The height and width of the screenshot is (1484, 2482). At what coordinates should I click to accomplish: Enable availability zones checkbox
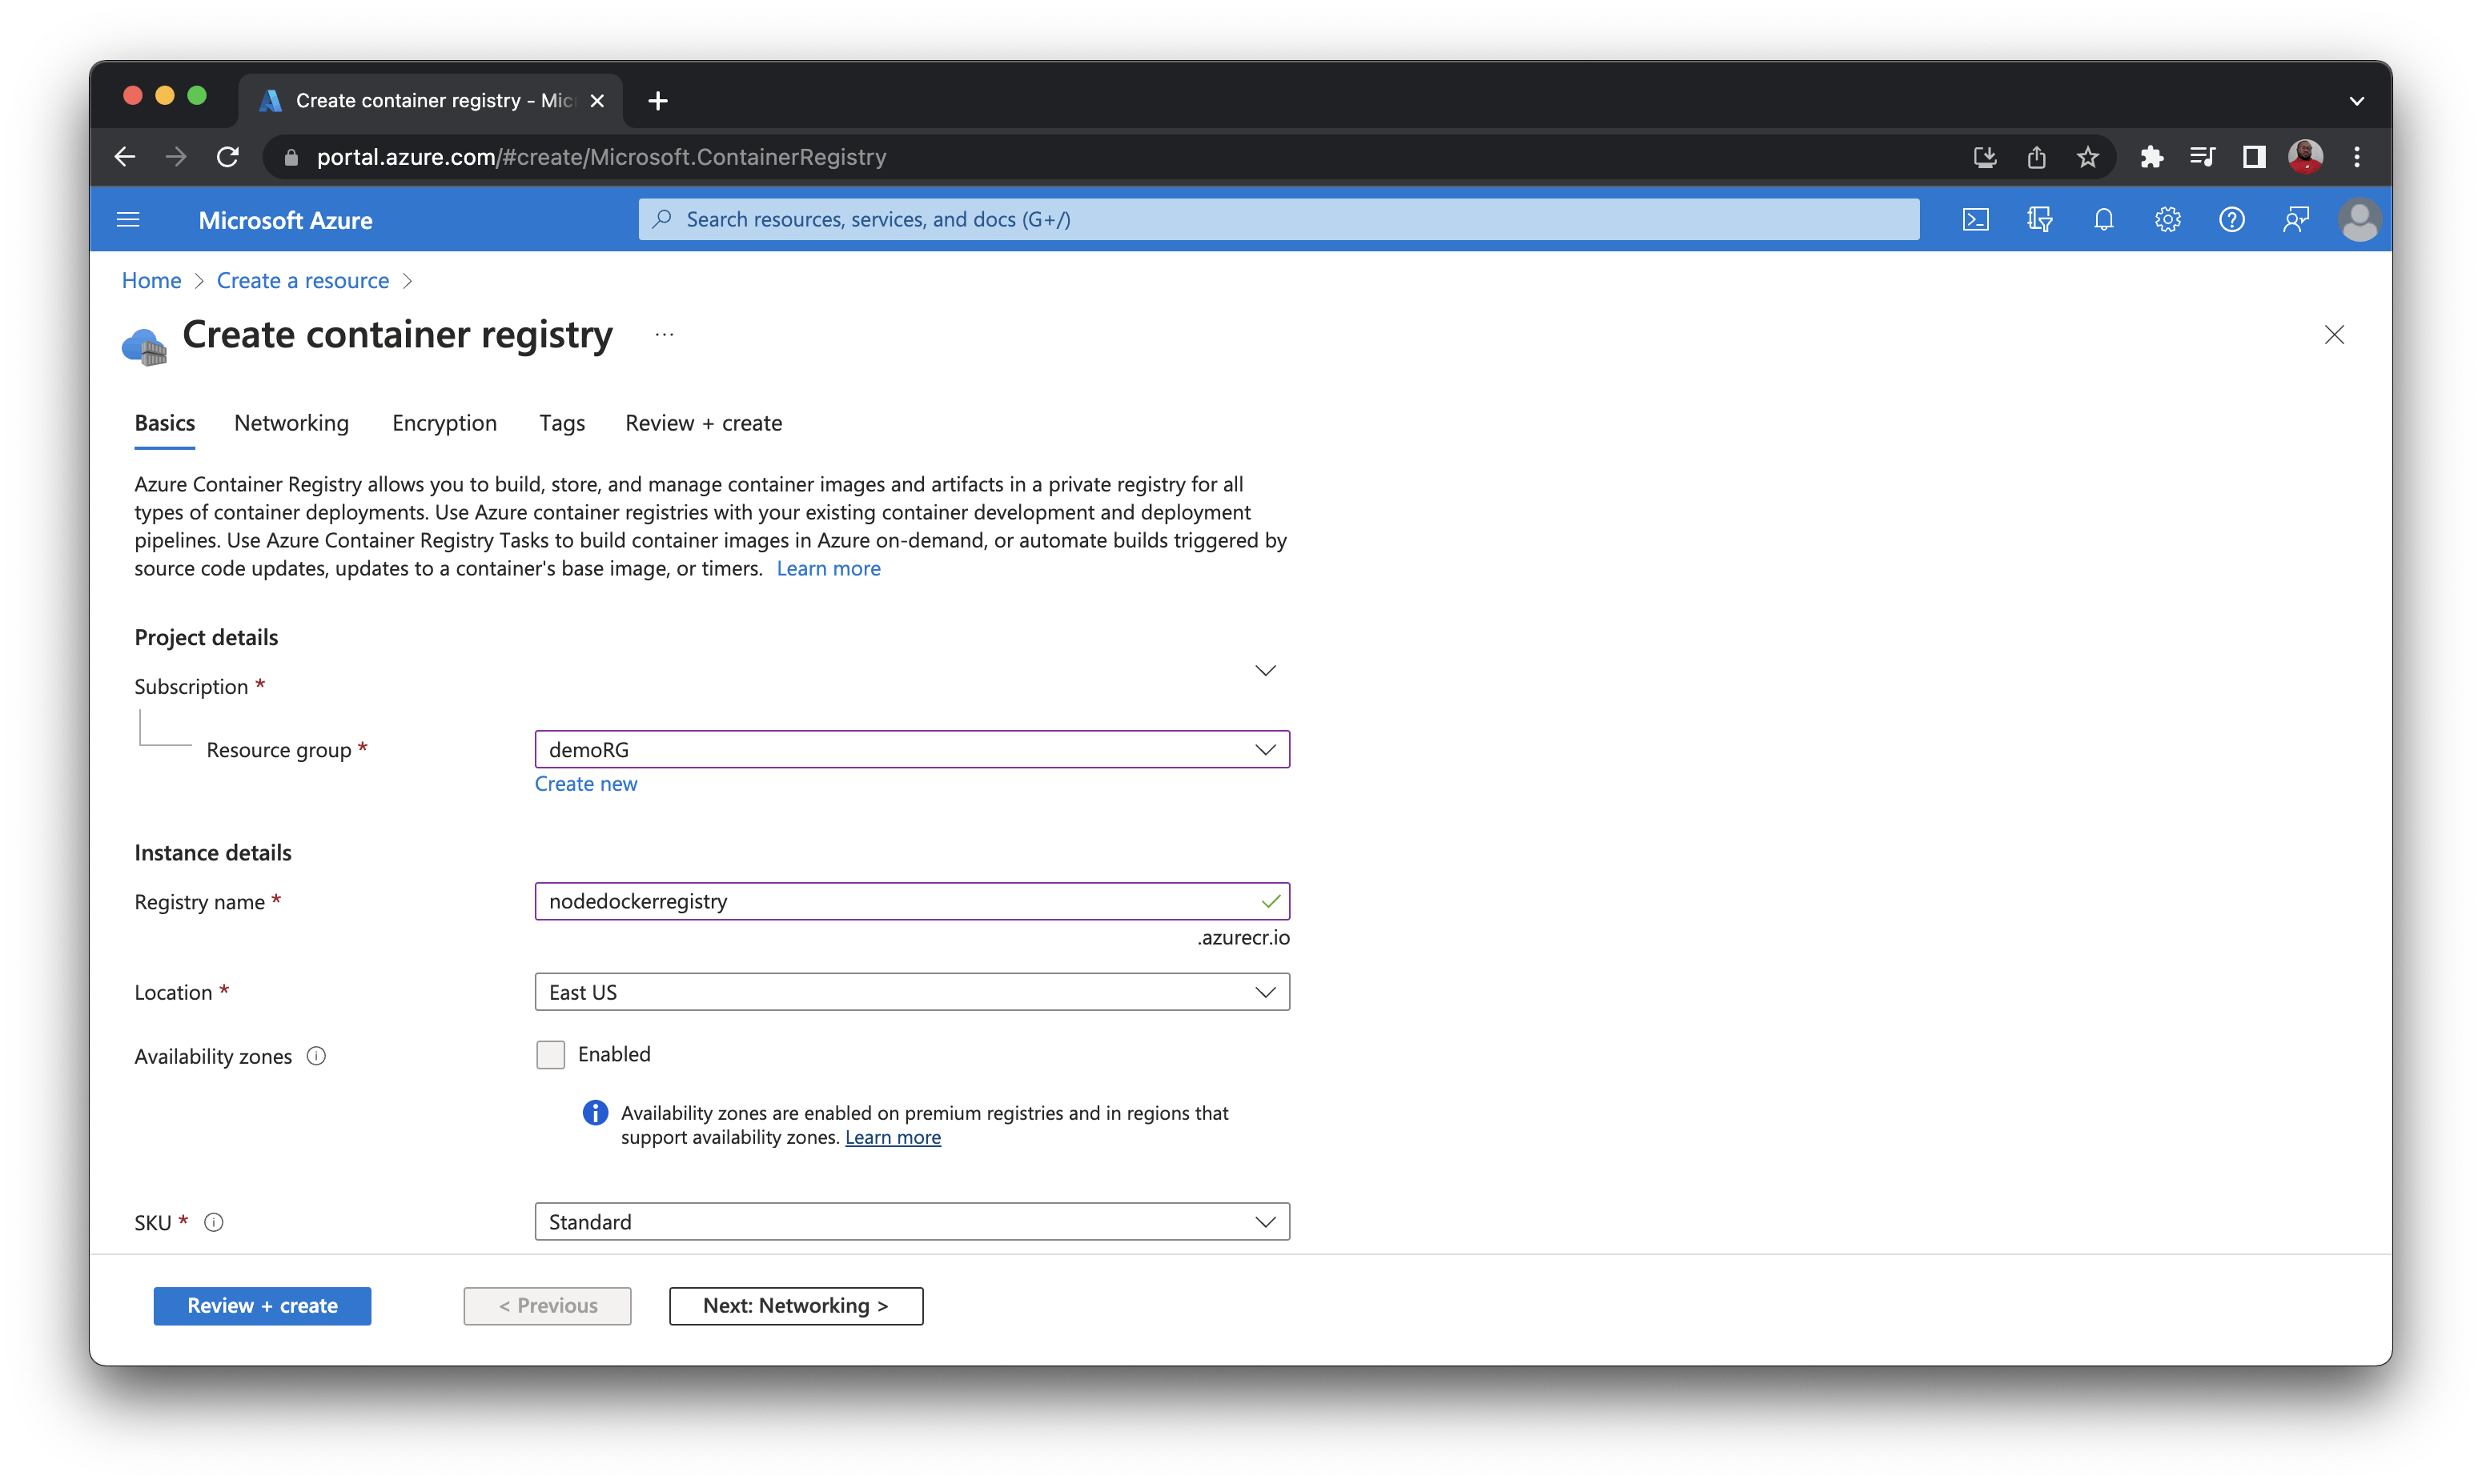point(551,1054)
